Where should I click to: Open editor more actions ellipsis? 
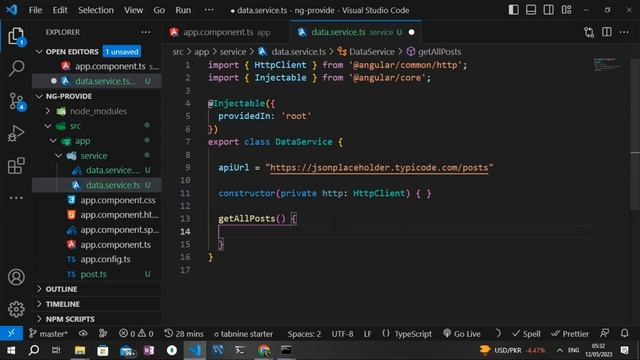click(x=624, y=32)
